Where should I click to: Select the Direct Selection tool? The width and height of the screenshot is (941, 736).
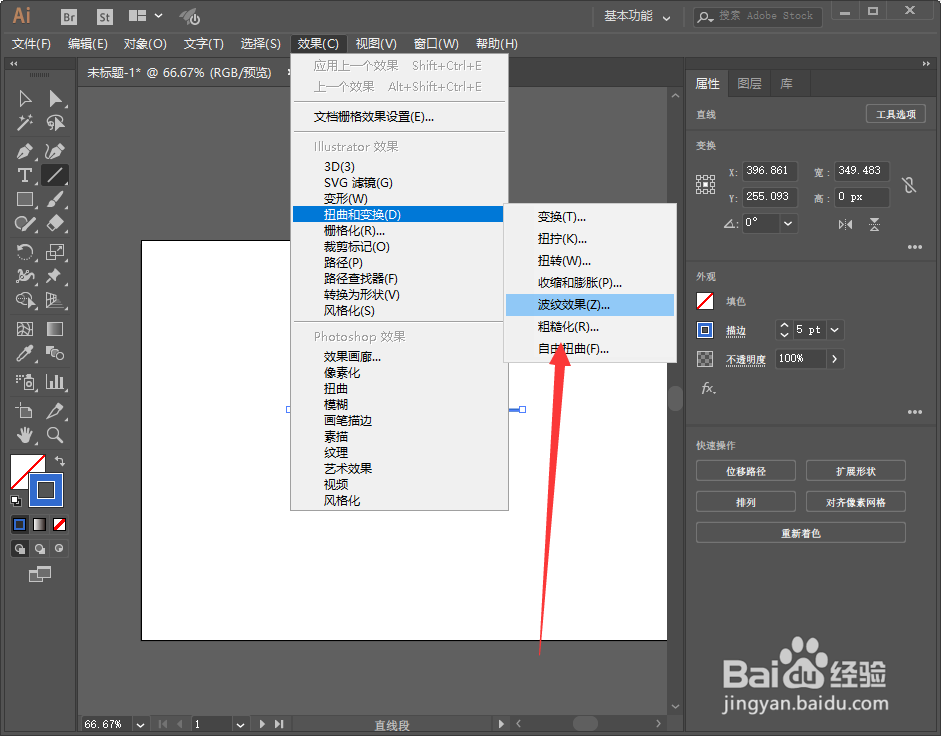coord(55,98)
